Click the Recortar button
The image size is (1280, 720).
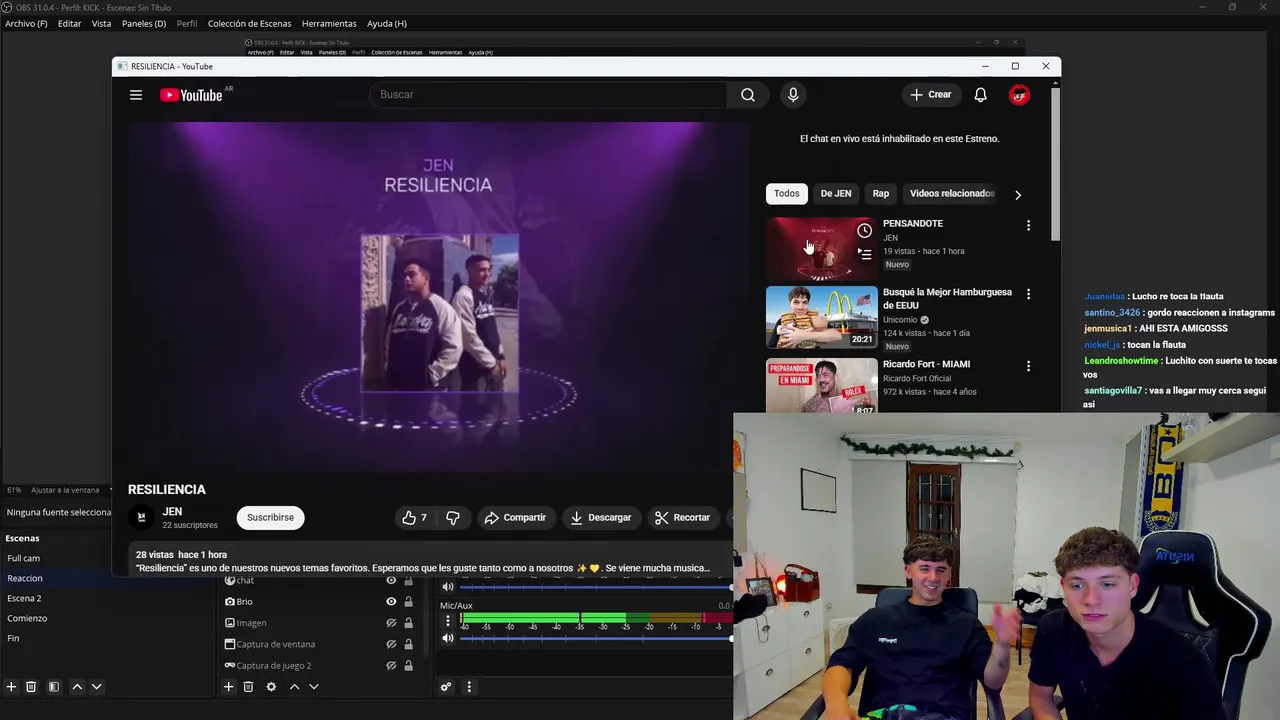pos(682,518)
